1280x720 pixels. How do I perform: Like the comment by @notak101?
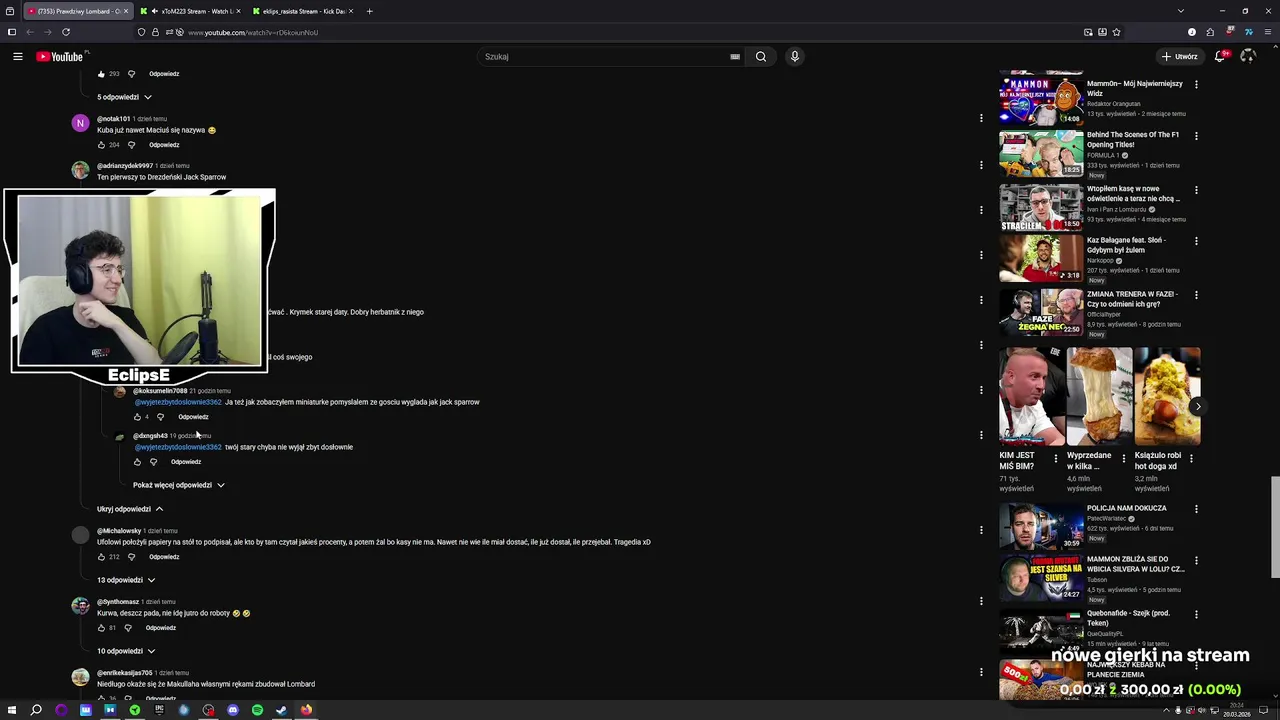pyautogui.click(x=101, y=145)
